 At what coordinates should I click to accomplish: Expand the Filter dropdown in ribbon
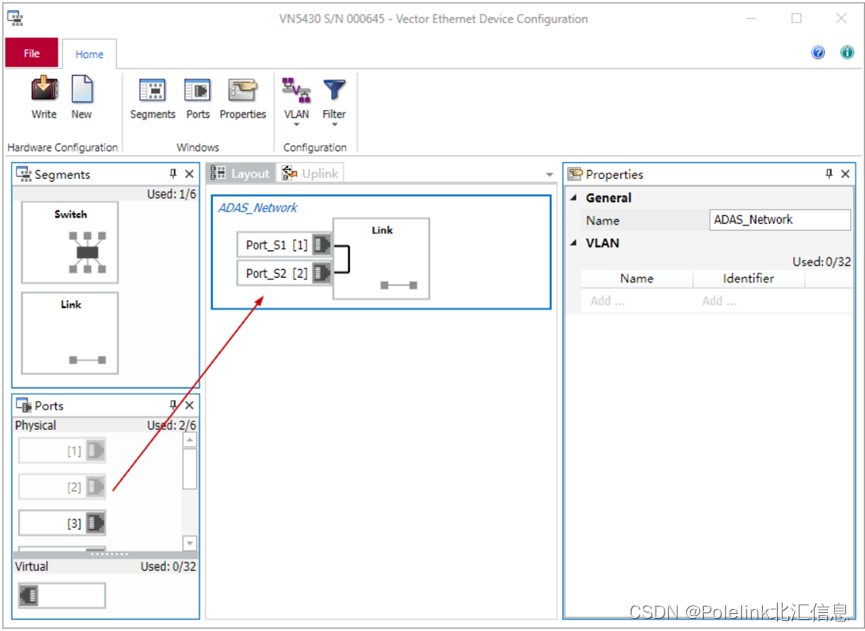click(x=334, y=100)
